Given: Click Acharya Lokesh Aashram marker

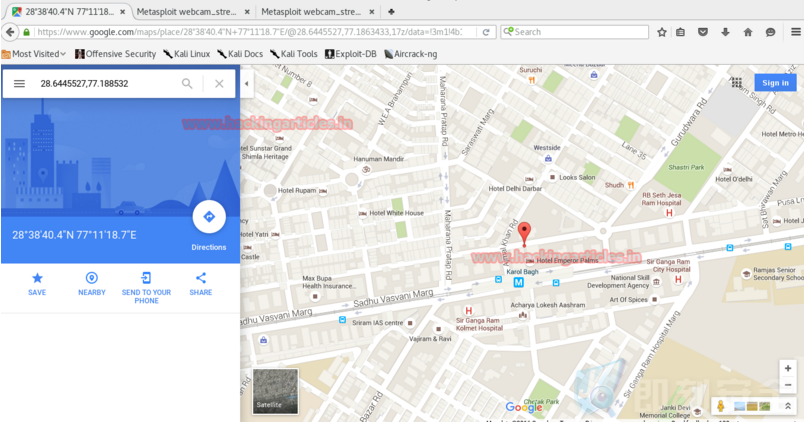Looking at the screenshot, I should pos(523,315).
